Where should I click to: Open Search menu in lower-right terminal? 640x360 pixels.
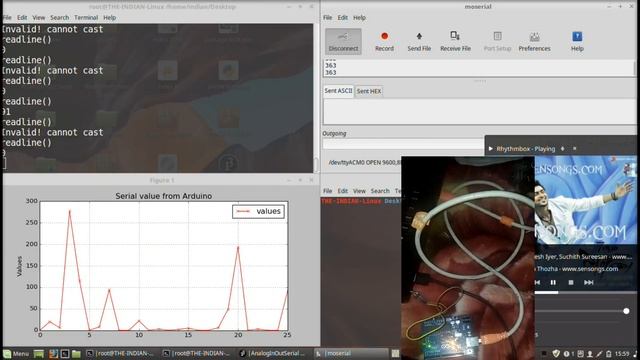(x=380, y=191)
